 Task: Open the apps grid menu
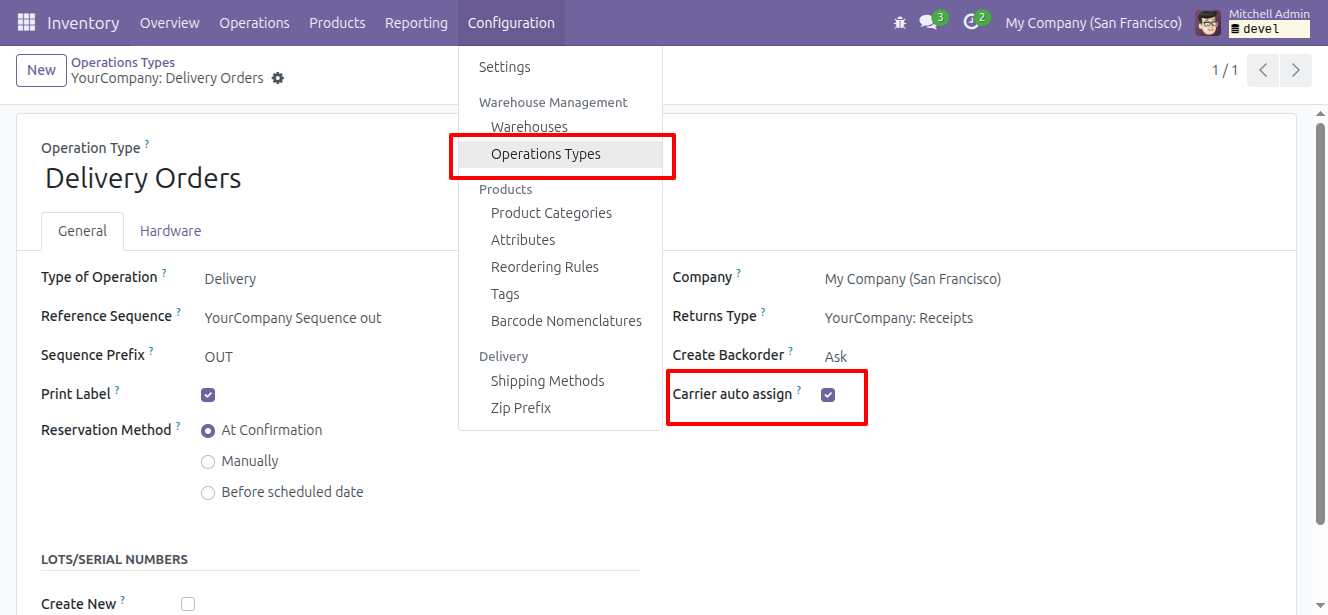pos(25,22)
